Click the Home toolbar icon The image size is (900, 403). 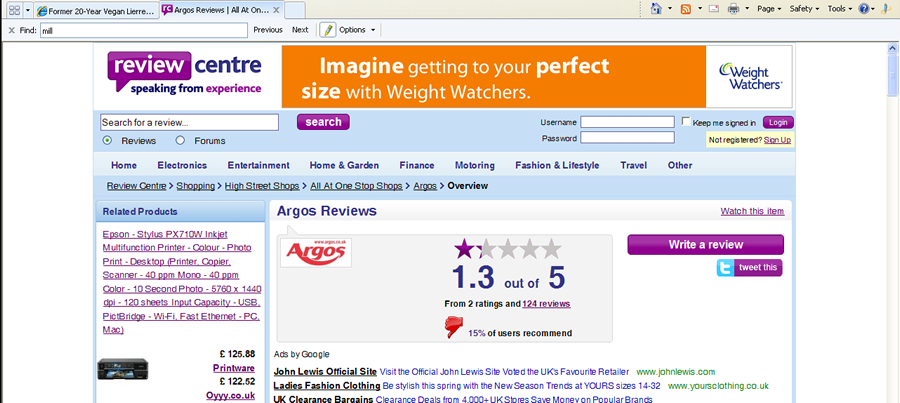pyautogui.click(x=657, y=9)
